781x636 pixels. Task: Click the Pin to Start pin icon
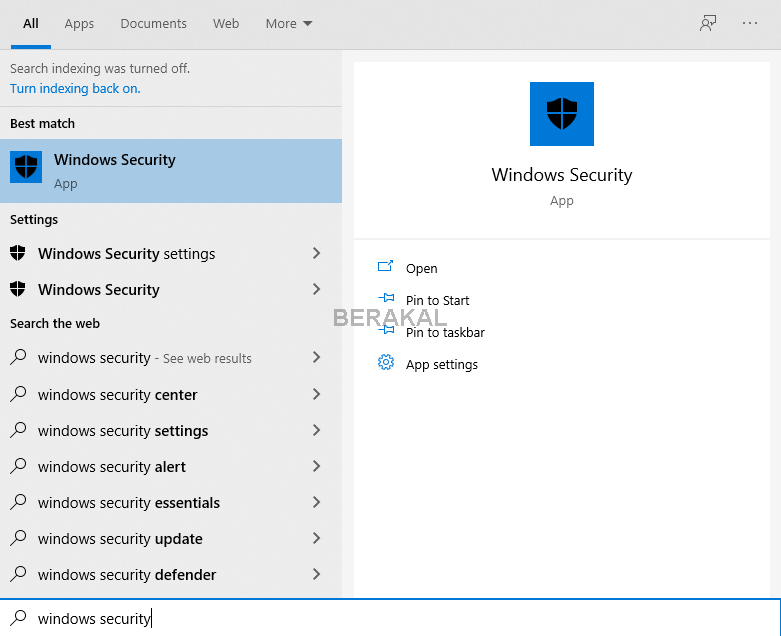[385, 299]
